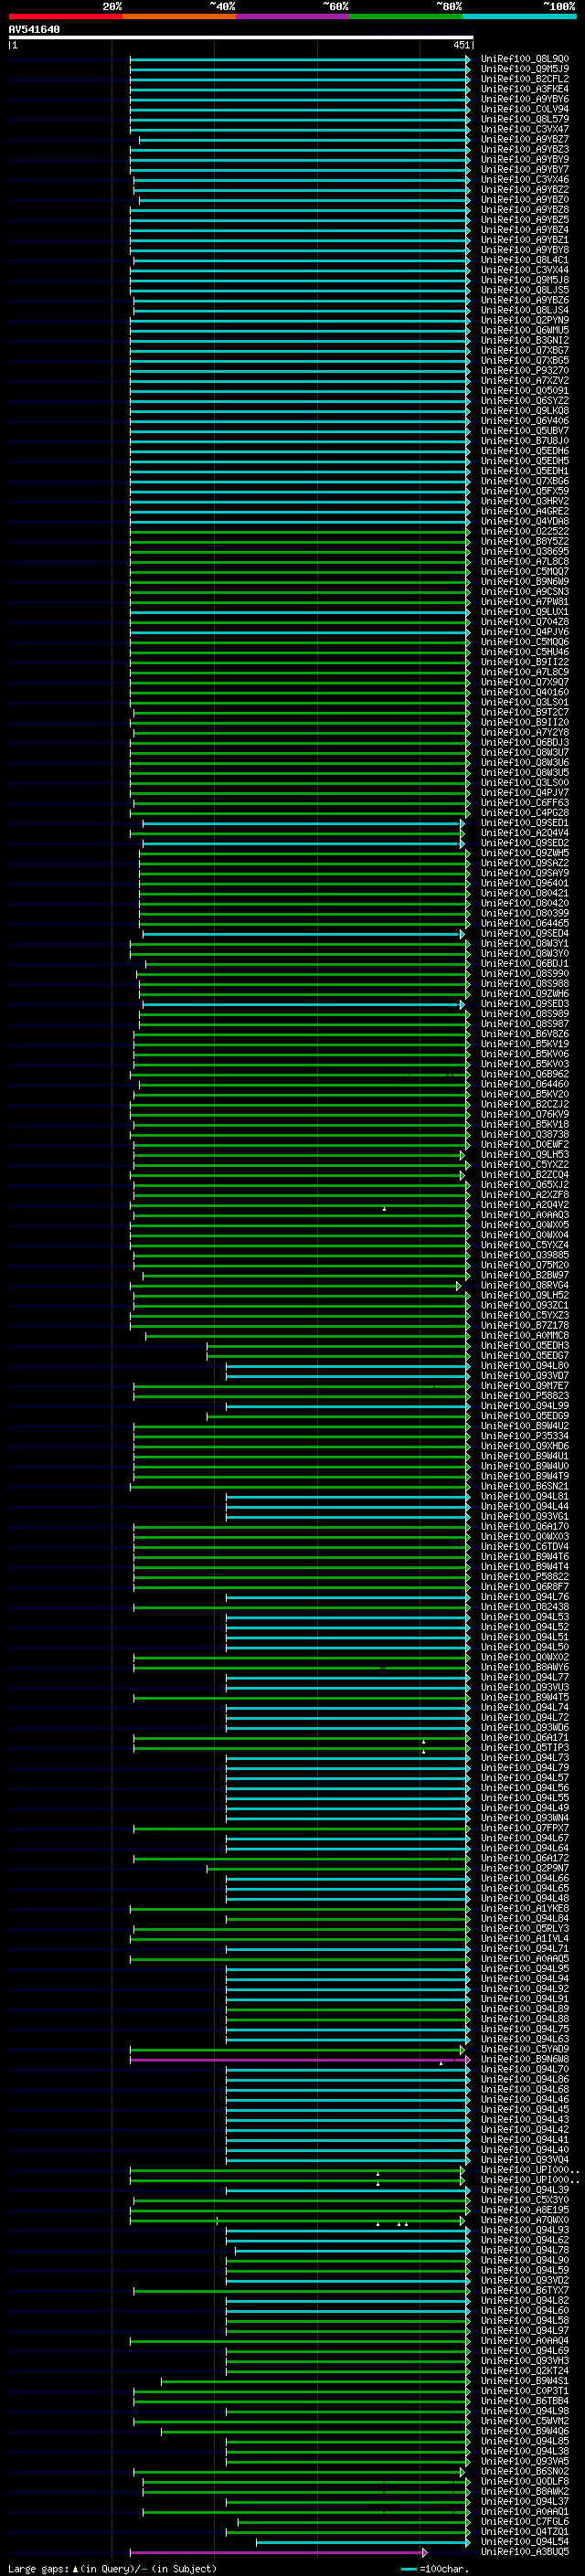Viewport: 585px width, 2576px height.
Task: Click the magenta alignment bar for UniRef100_A3BUQ5
Action: [278, 2553]
